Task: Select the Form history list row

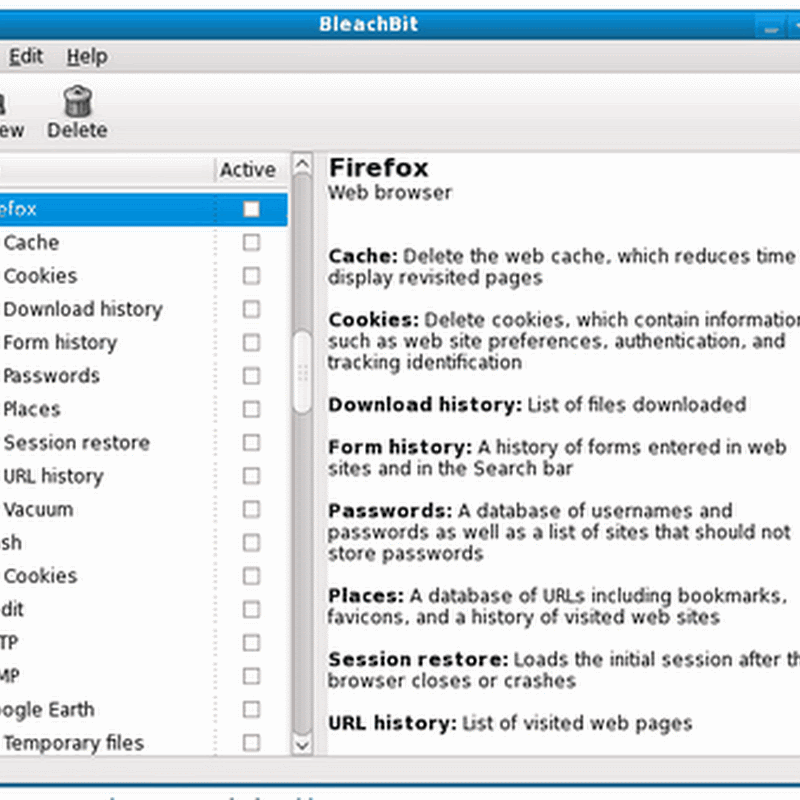Action: pyautogui.click(x=144, y=342)
